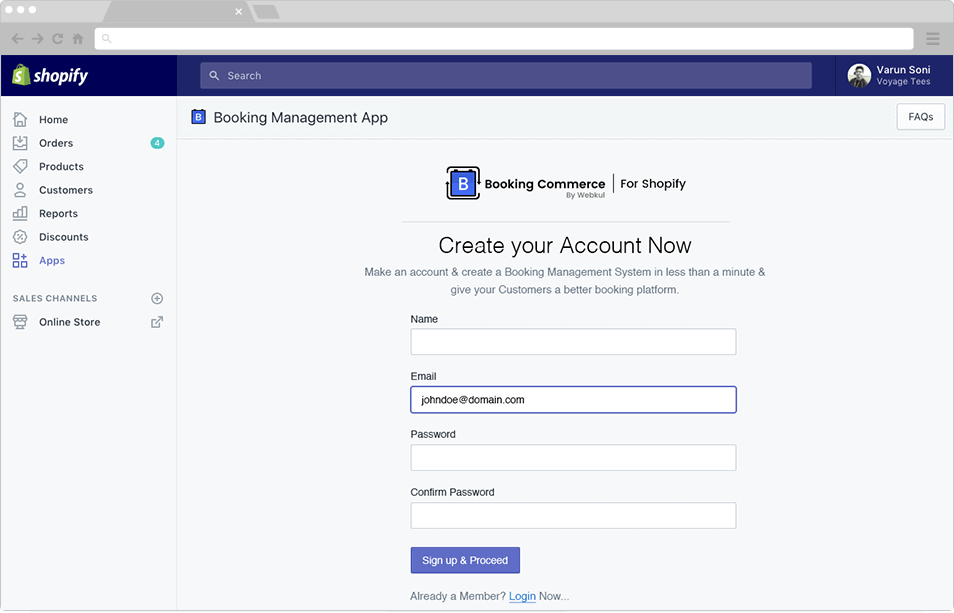Open Online Store in new tab
The width and height of the screenshot is (954, 613).
coord(155,322)
